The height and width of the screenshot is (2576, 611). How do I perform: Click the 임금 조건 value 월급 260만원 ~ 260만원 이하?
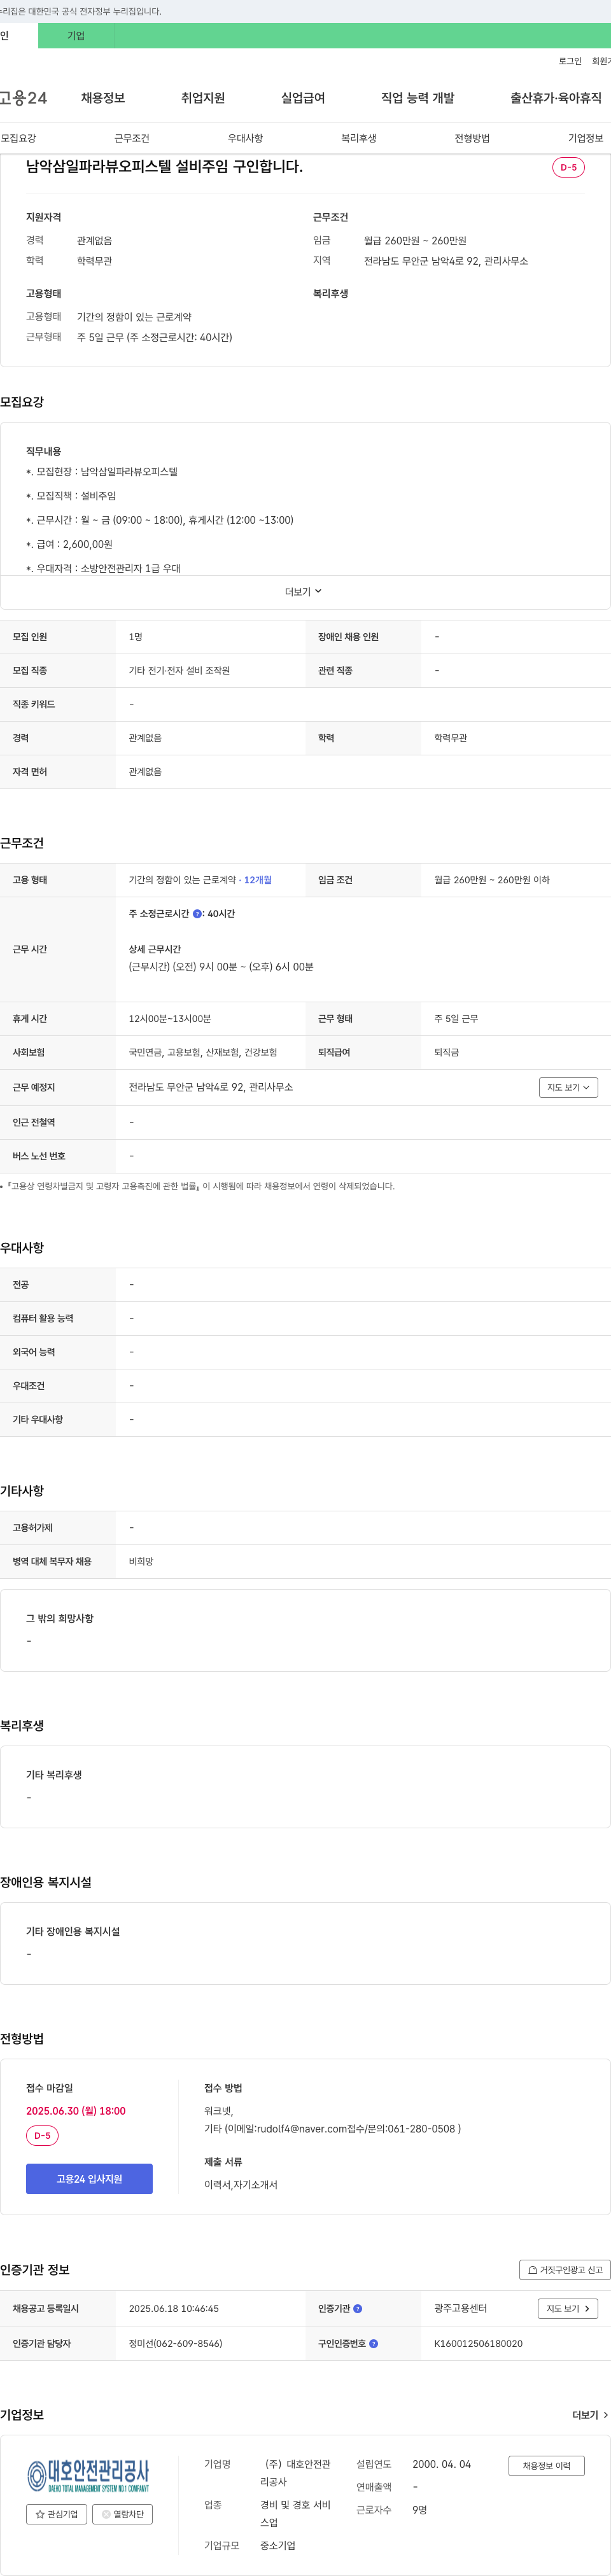point(492,880)
